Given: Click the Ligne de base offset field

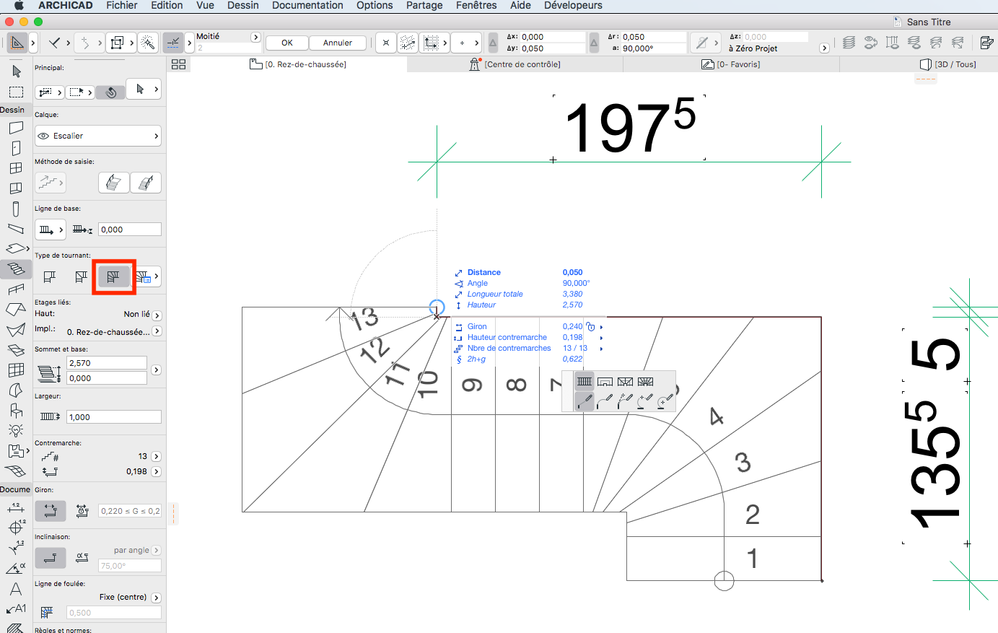Looking at the screenshot, I should [130, 230].
